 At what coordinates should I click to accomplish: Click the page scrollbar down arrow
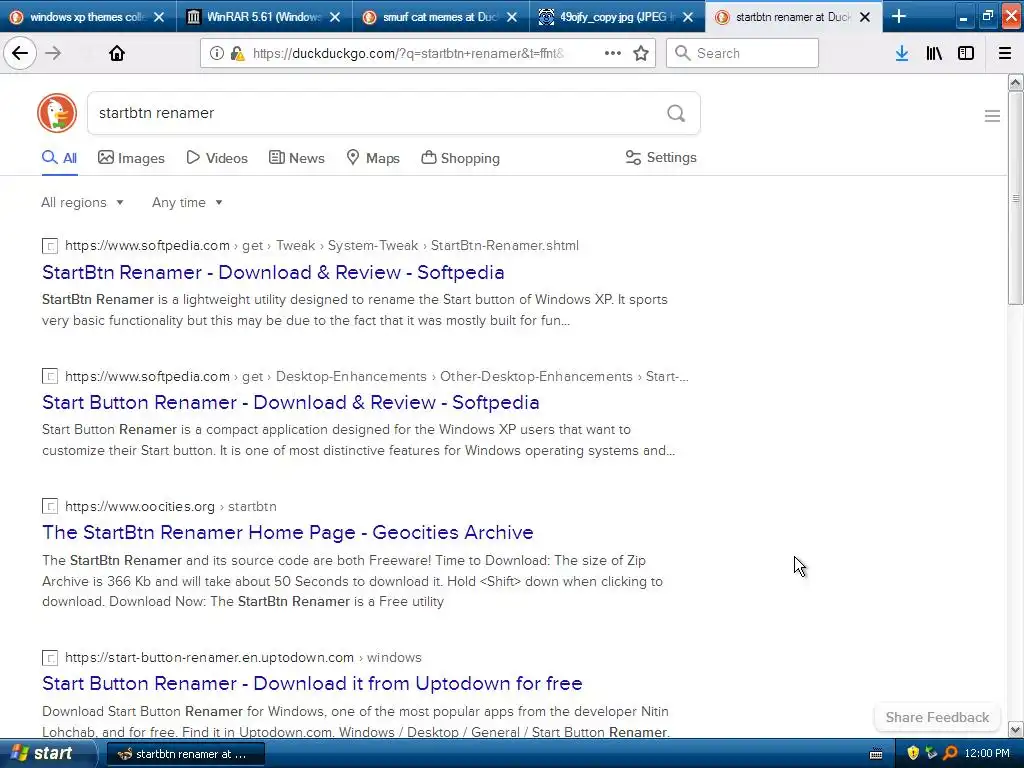1015,729
